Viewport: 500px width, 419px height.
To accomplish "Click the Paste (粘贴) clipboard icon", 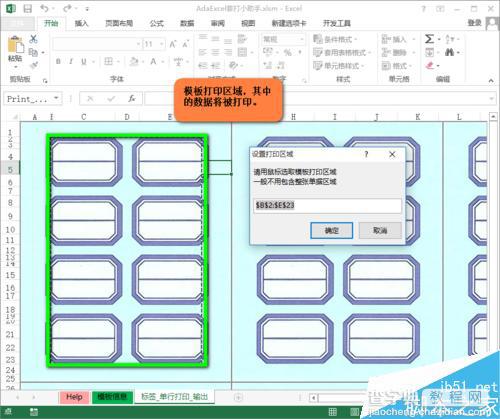I will click(x=15, y=44).
